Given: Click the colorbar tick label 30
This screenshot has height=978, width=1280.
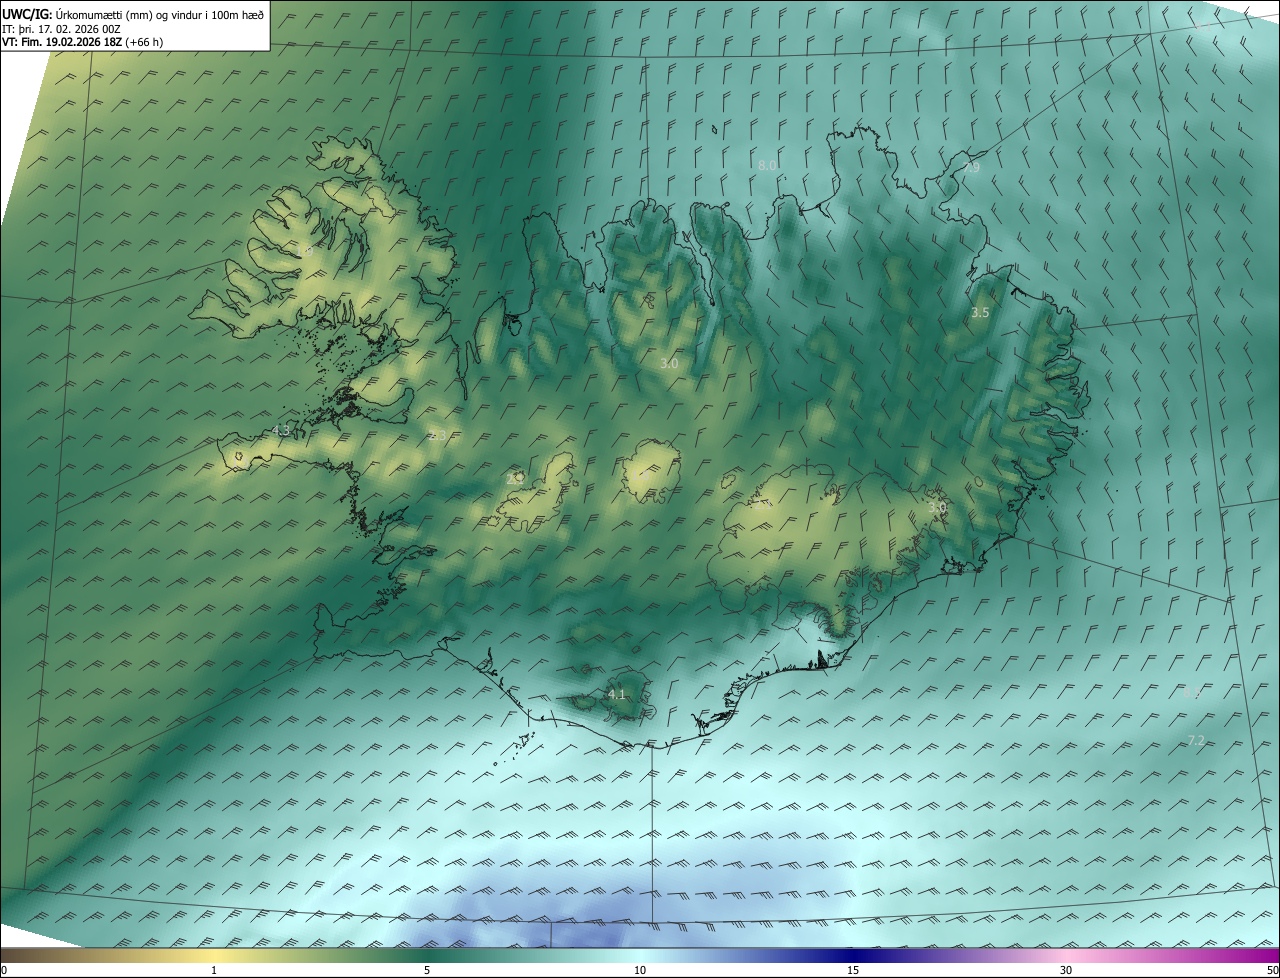Looking at the screenshot, I should (1066, 970).
